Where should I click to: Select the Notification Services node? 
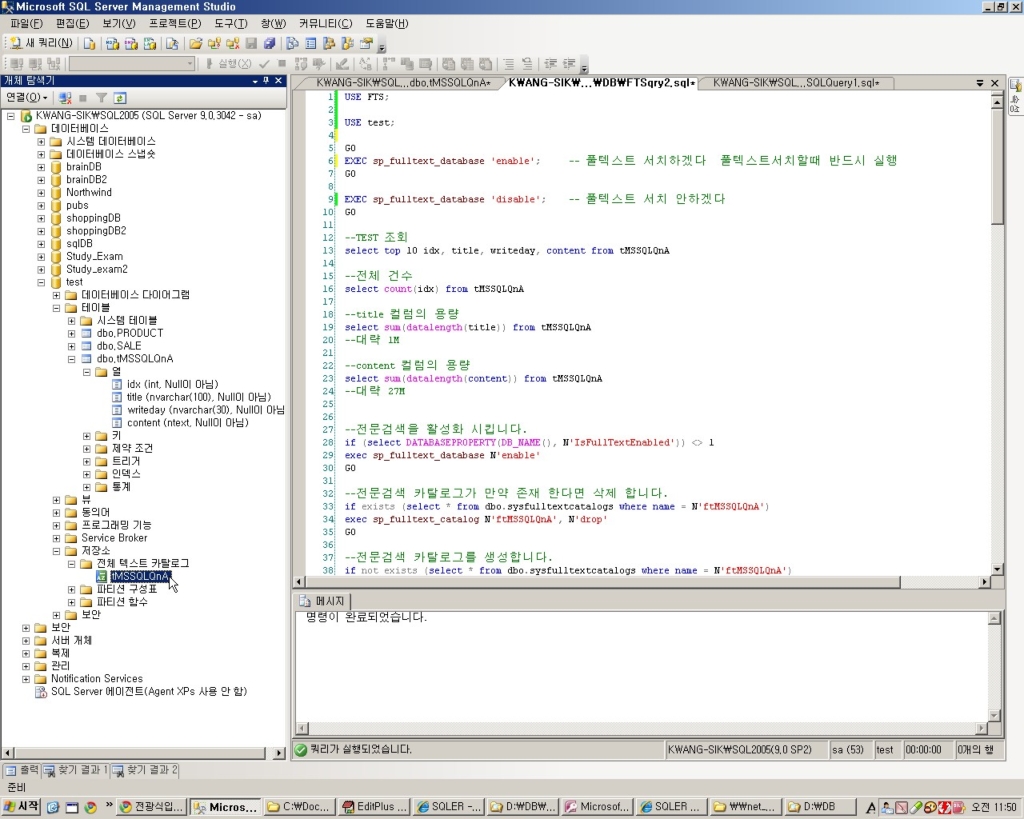pos(97,679)
